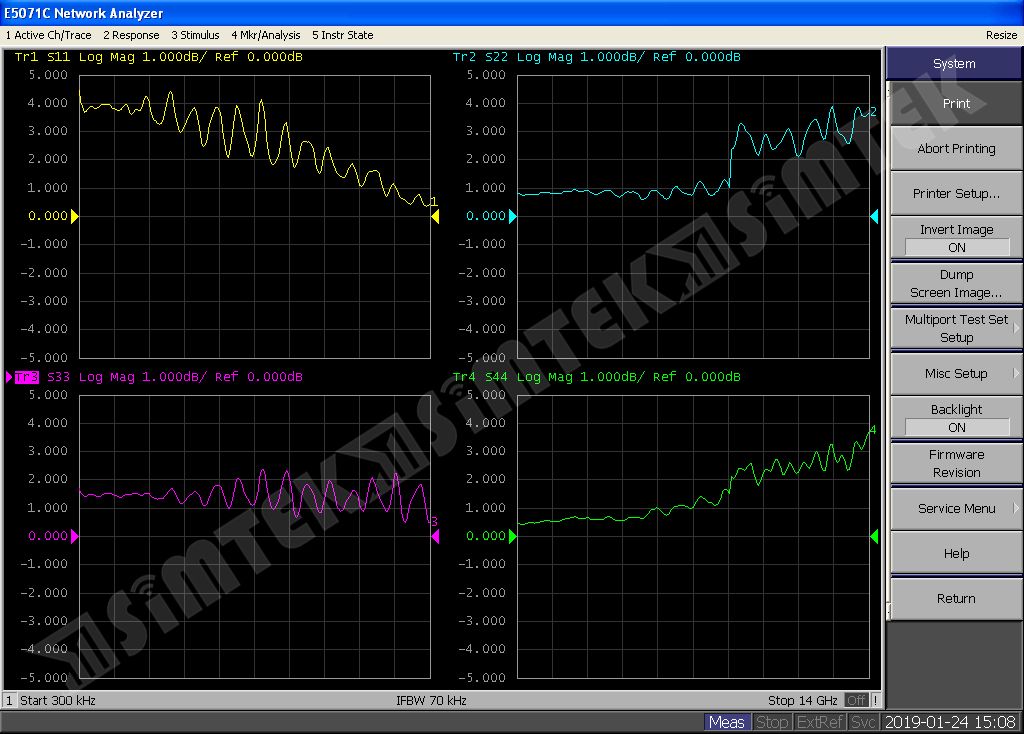1024x734 pixels.
Task: Select marker 2 on the S22 trace
Action: 872,111
